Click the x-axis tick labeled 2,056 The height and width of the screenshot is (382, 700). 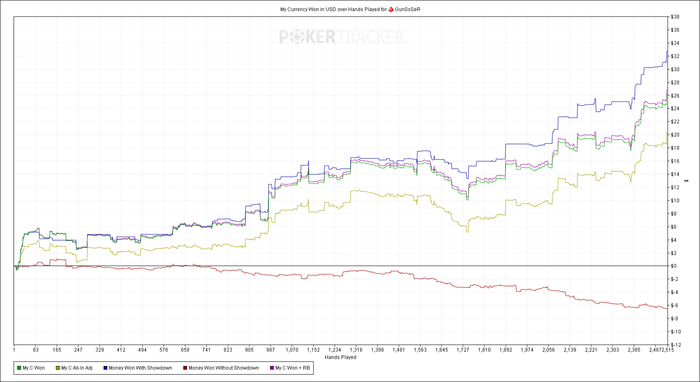549,351
